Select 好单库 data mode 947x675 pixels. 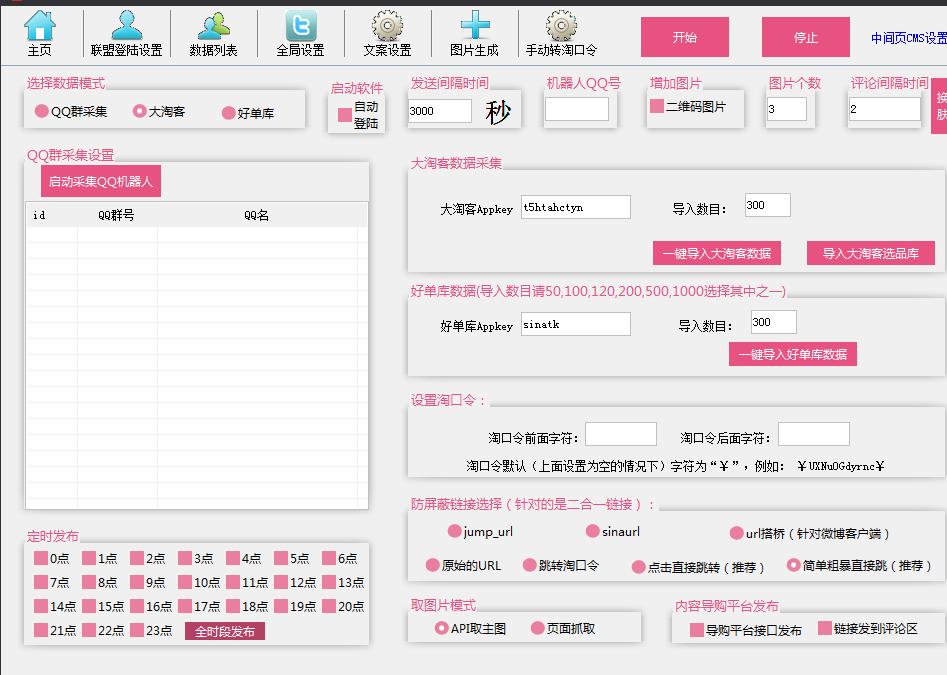(x=228, y=113)
